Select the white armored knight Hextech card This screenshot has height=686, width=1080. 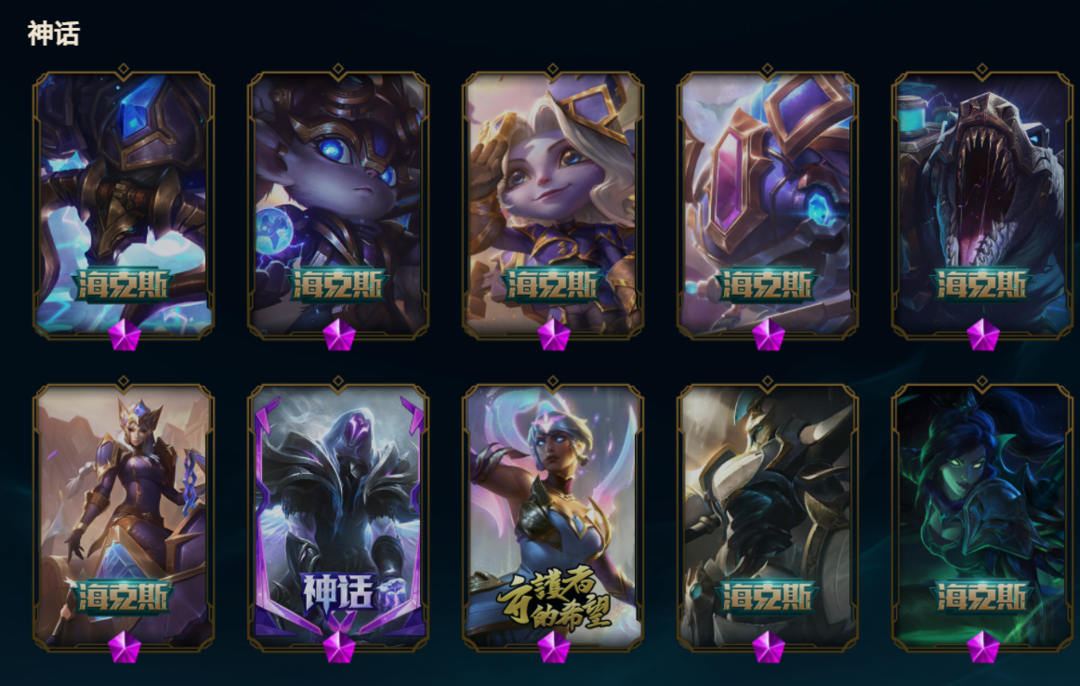pos(768,517)
